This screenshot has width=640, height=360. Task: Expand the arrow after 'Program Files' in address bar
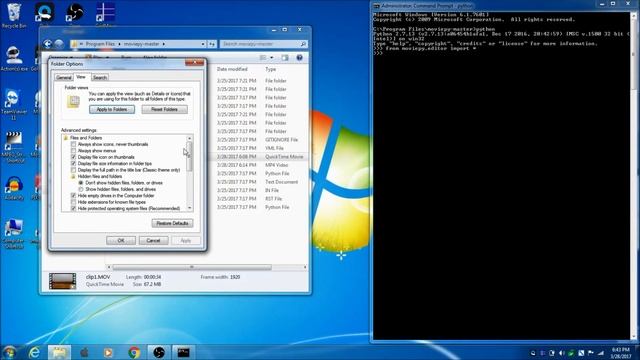(x=120, y=44)
